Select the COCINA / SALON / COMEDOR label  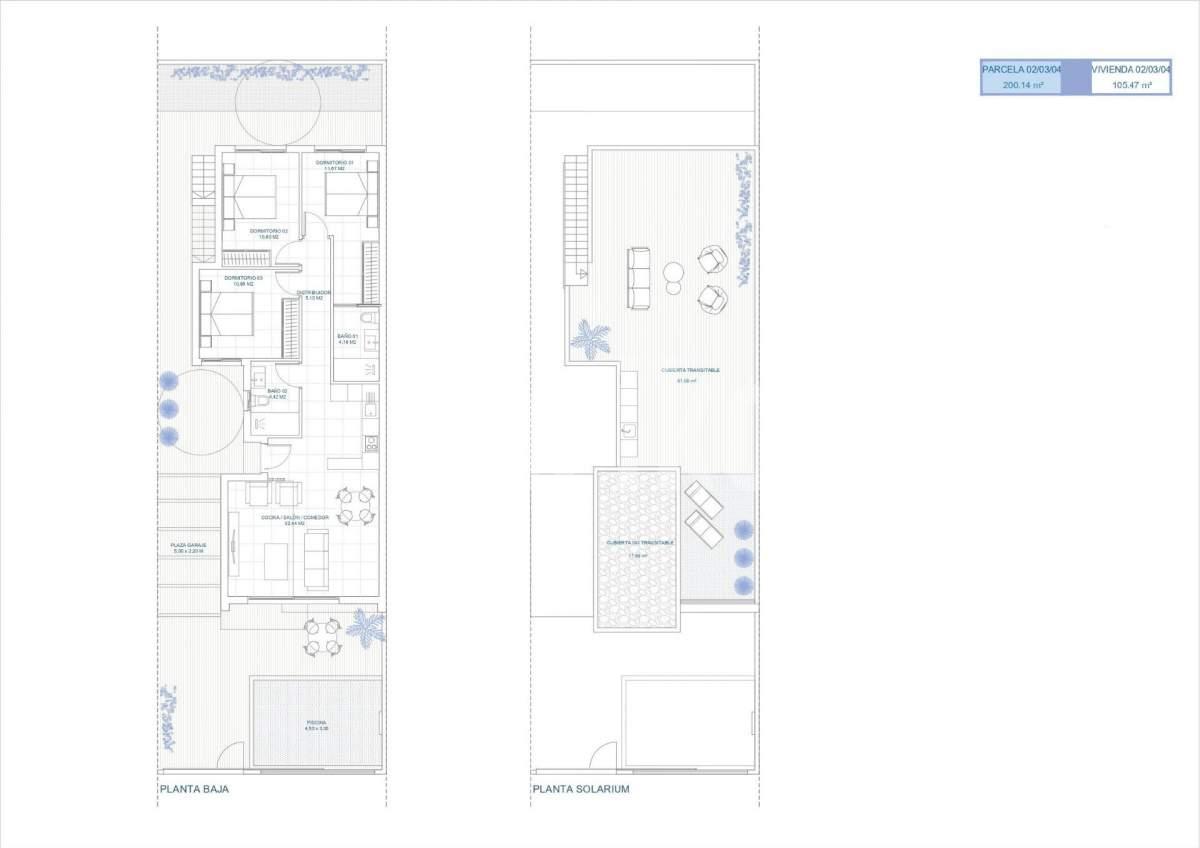(x=295, y=519)
